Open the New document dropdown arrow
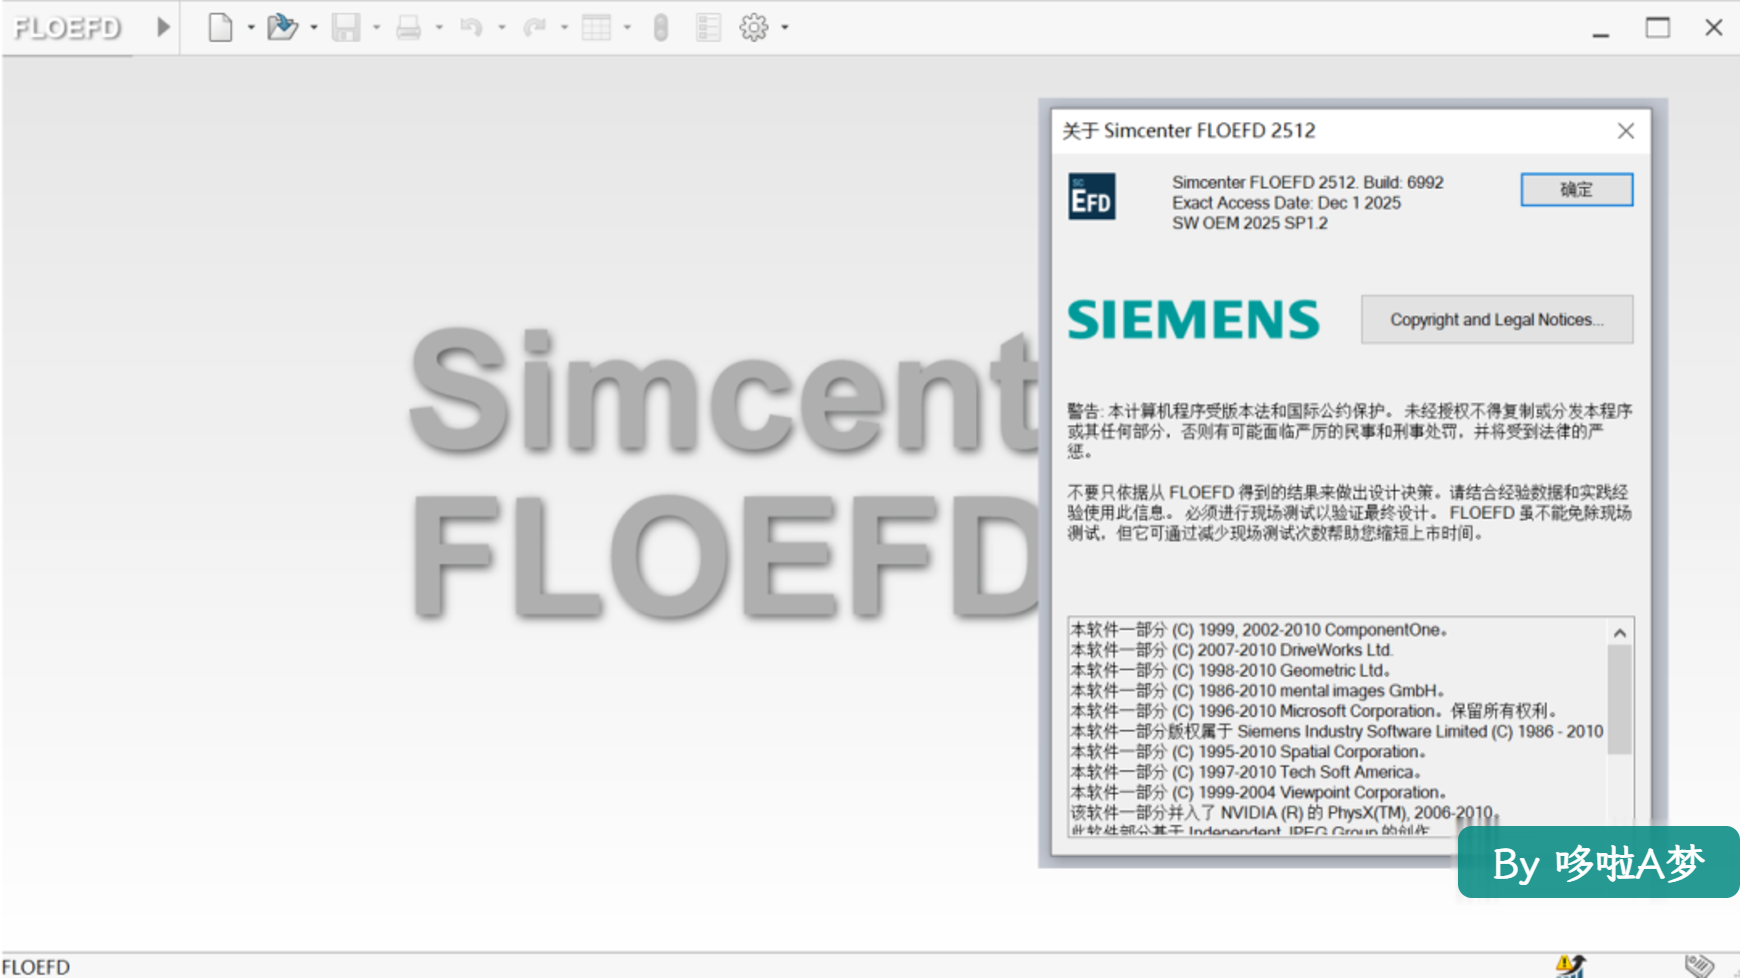 point(251,27)
